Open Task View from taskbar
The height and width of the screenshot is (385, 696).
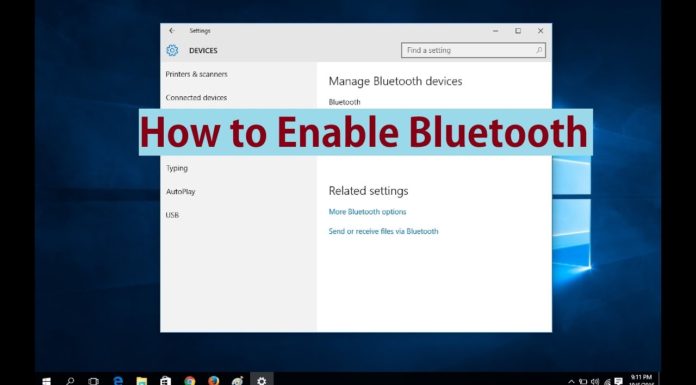pyautogui.click(x=93, y=381)
